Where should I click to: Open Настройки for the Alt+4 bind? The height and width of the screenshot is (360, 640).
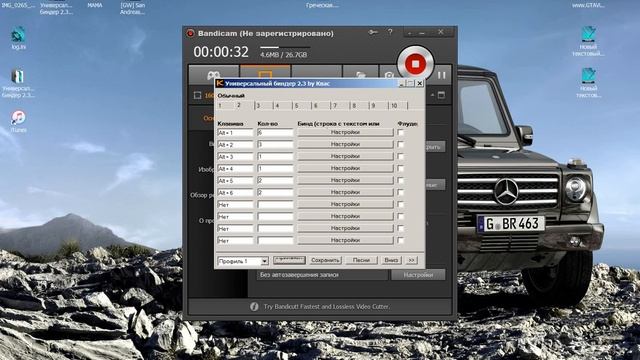point(345,168)
